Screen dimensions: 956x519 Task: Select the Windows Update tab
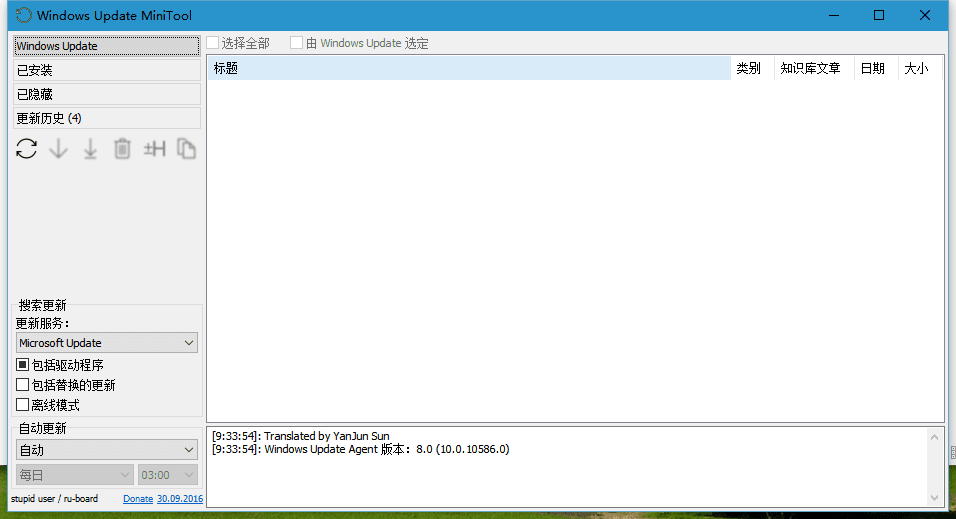(107, 46)
